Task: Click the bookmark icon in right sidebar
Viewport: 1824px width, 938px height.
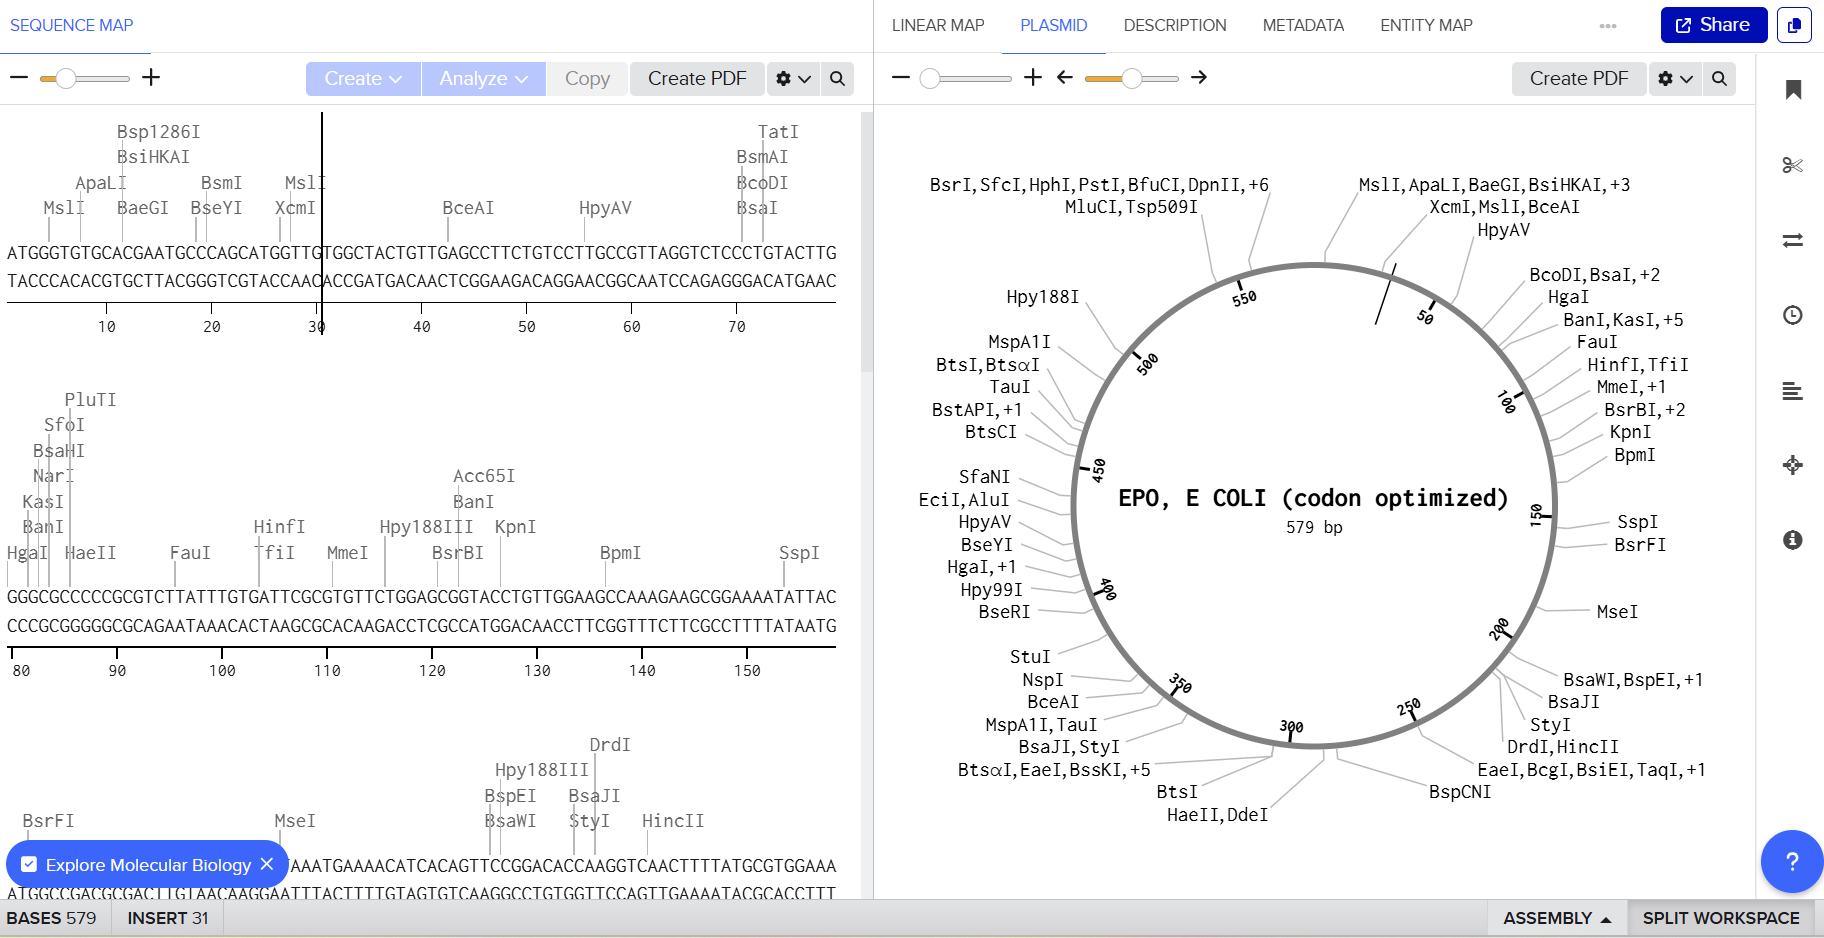Action: pyautogui.click(x=1793, y=90)
